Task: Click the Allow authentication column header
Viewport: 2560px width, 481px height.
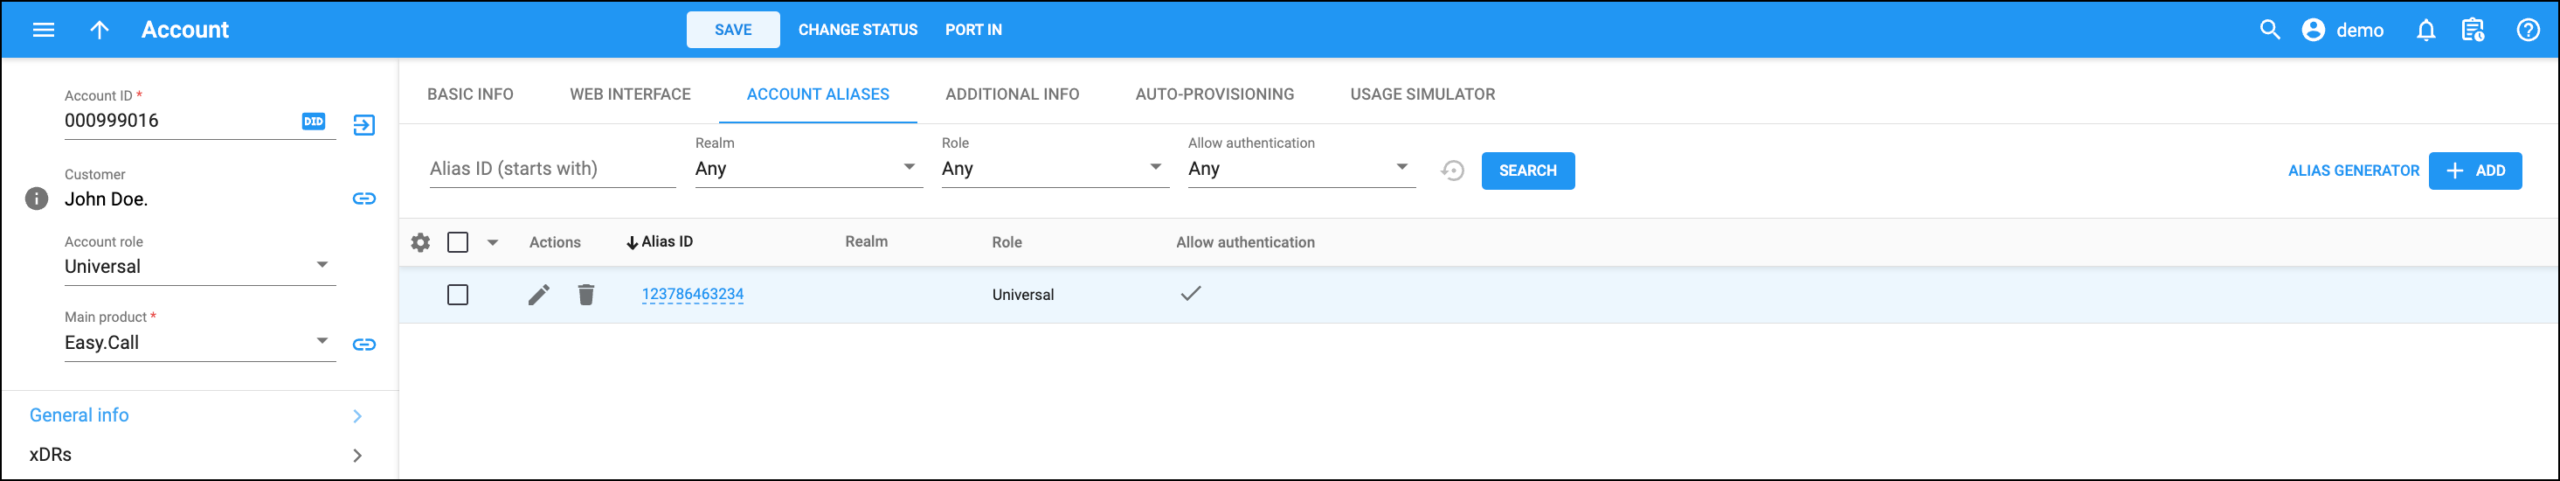Action: tap(1245, 242)
